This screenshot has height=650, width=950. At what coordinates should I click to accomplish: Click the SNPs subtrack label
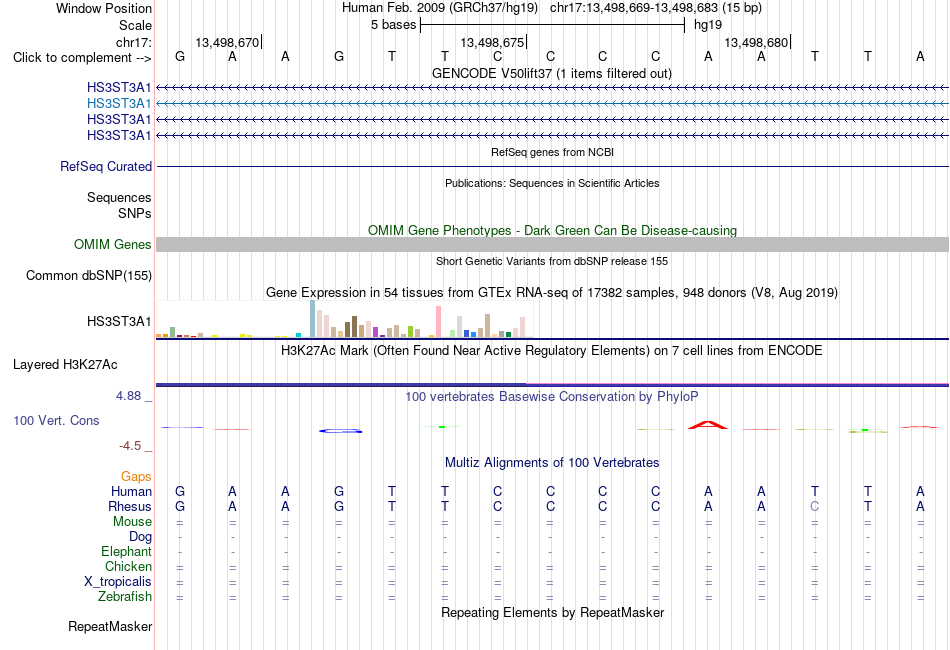click(135, 213)
